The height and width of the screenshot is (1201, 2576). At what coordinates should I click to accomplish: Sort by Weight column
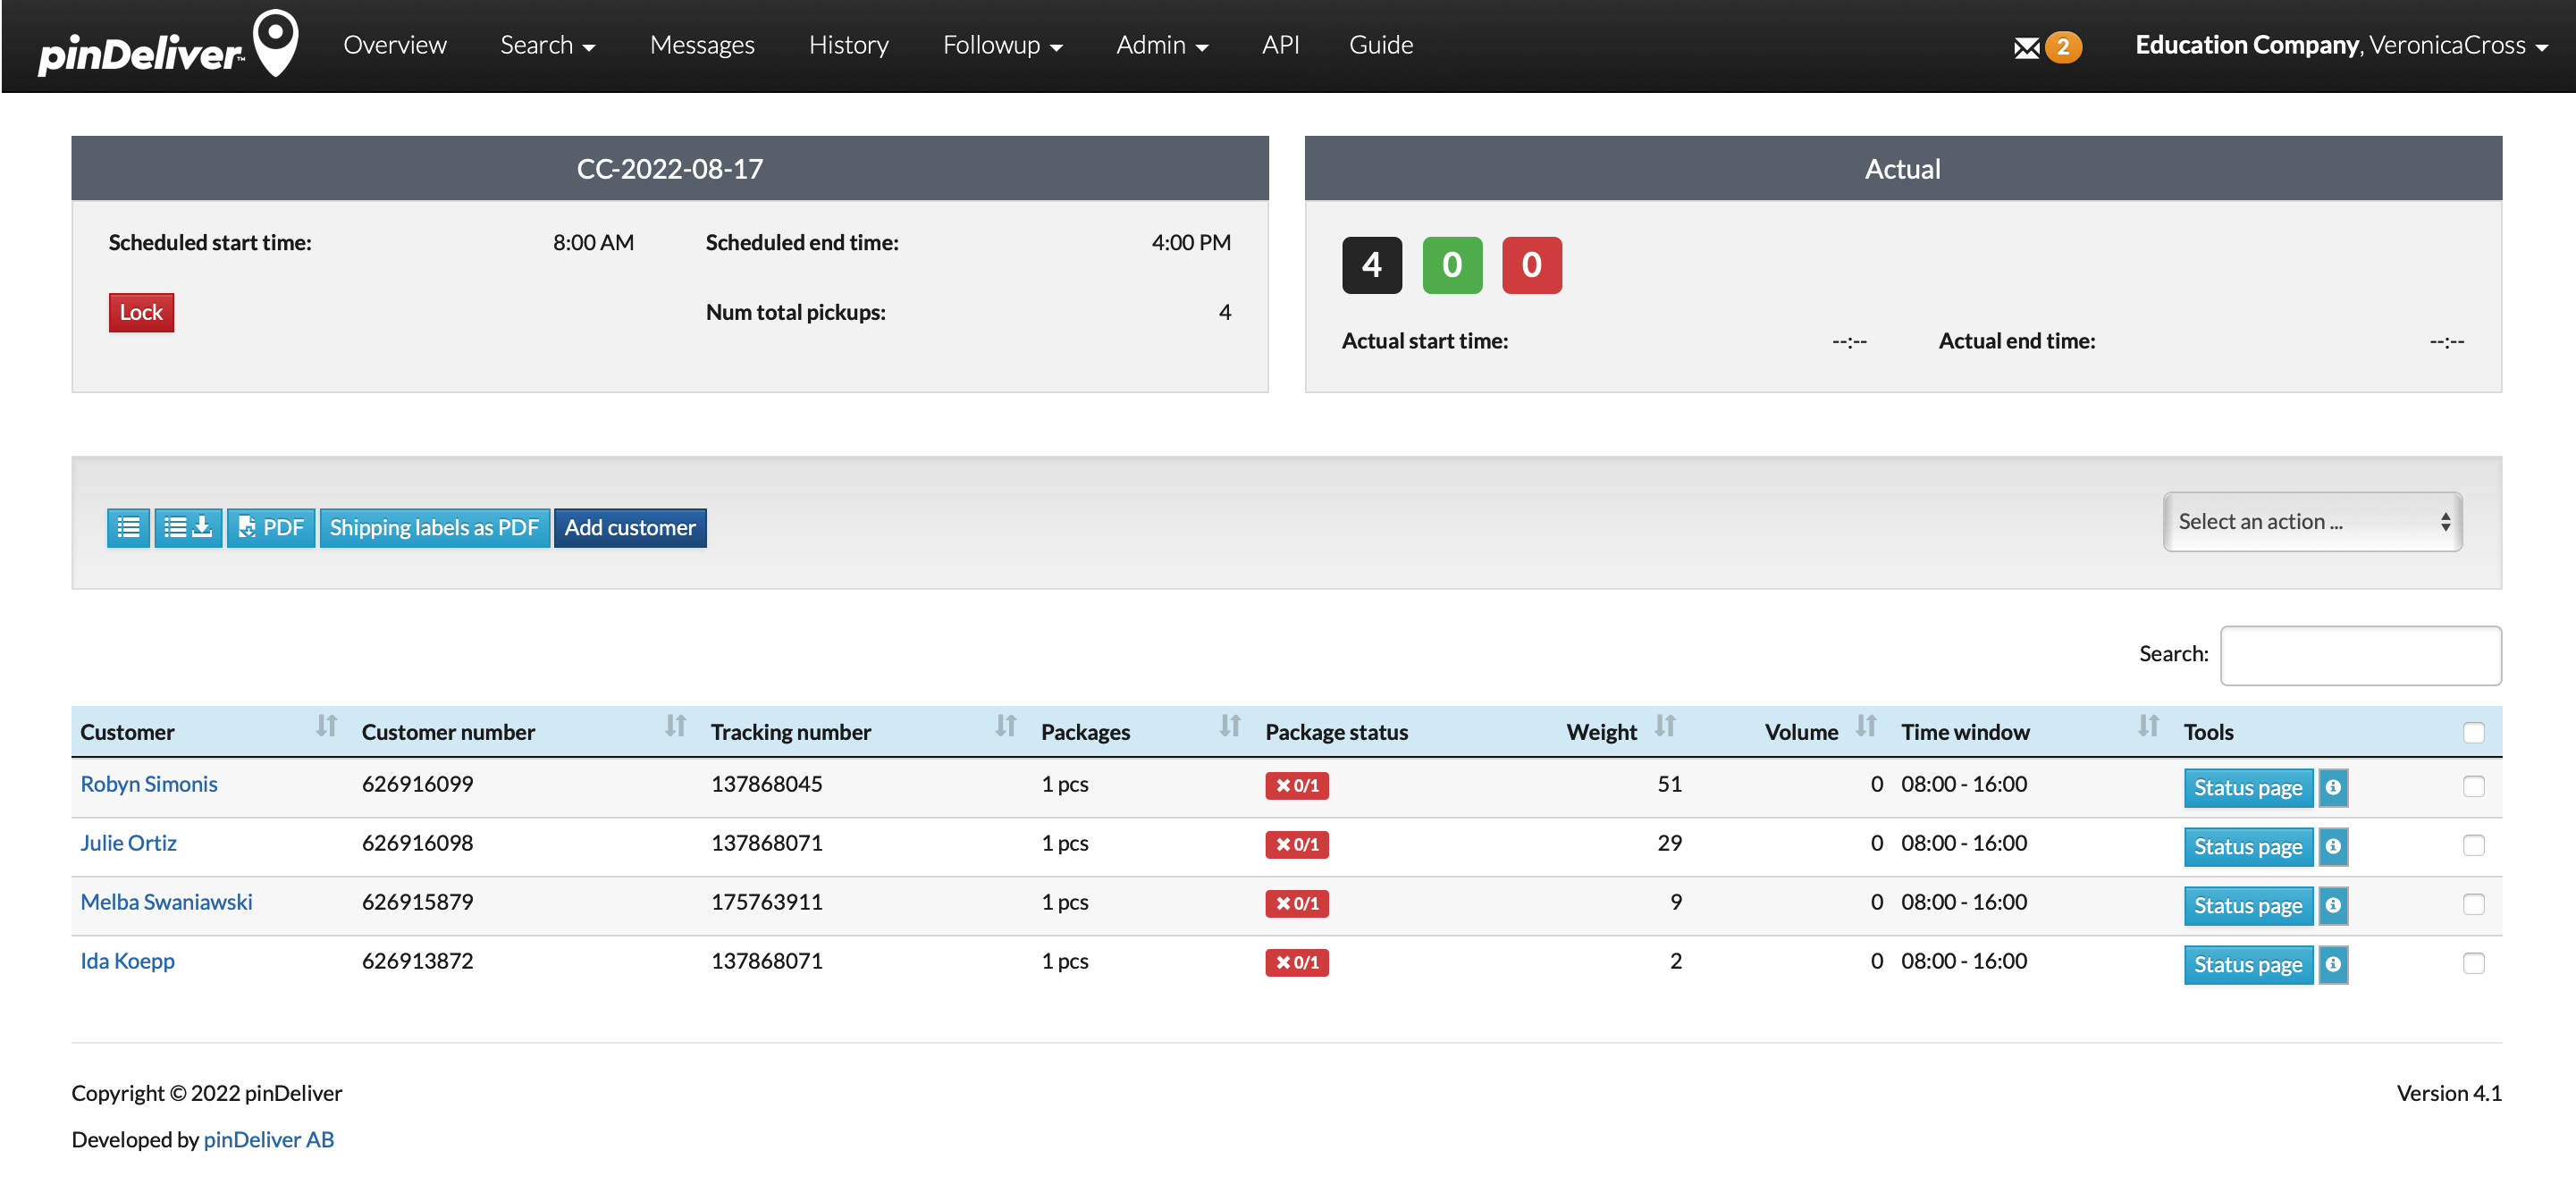(x=1664, y=727)
